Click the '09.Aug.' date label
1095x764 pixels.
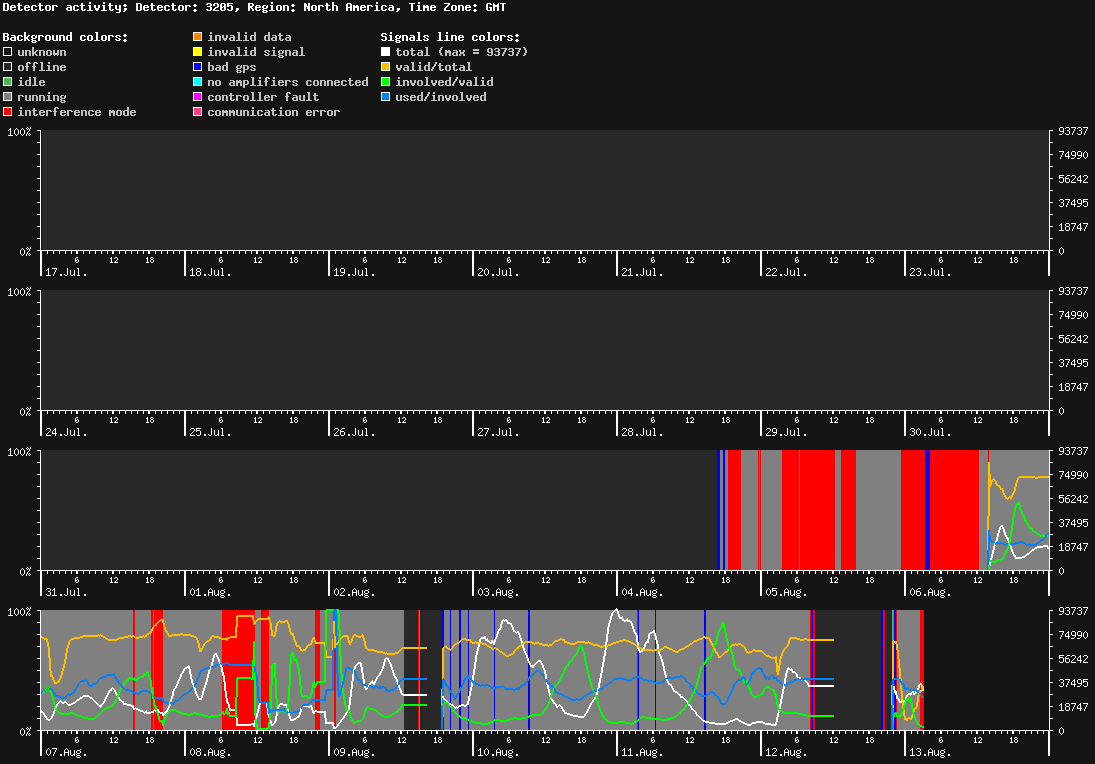click(x=354, y=752)
